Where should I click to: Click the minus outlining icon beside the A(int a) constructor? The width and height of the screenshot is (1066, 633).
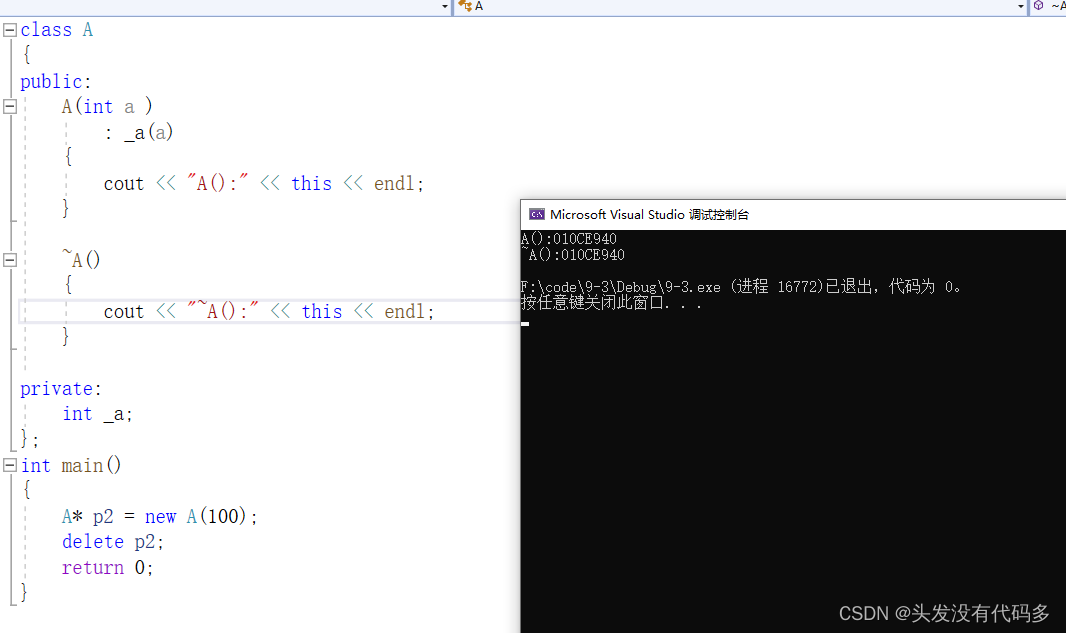tap(9, 106)
